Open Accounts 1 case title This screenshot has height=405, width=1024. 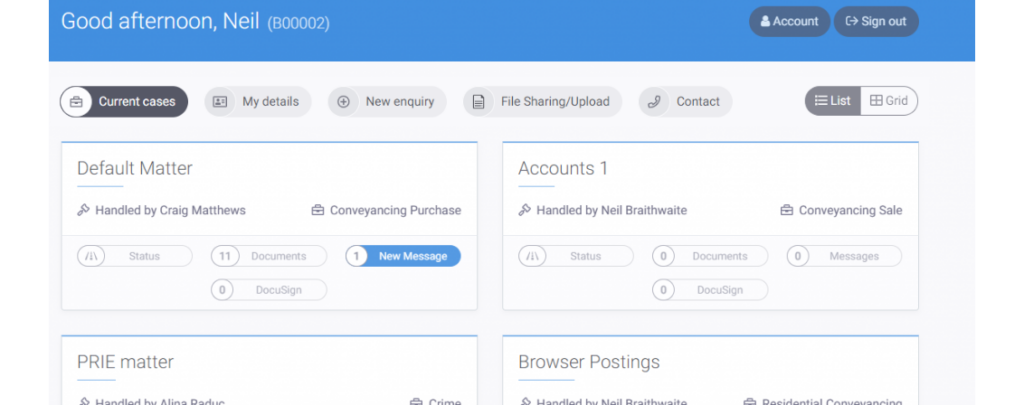coord(563,169)
